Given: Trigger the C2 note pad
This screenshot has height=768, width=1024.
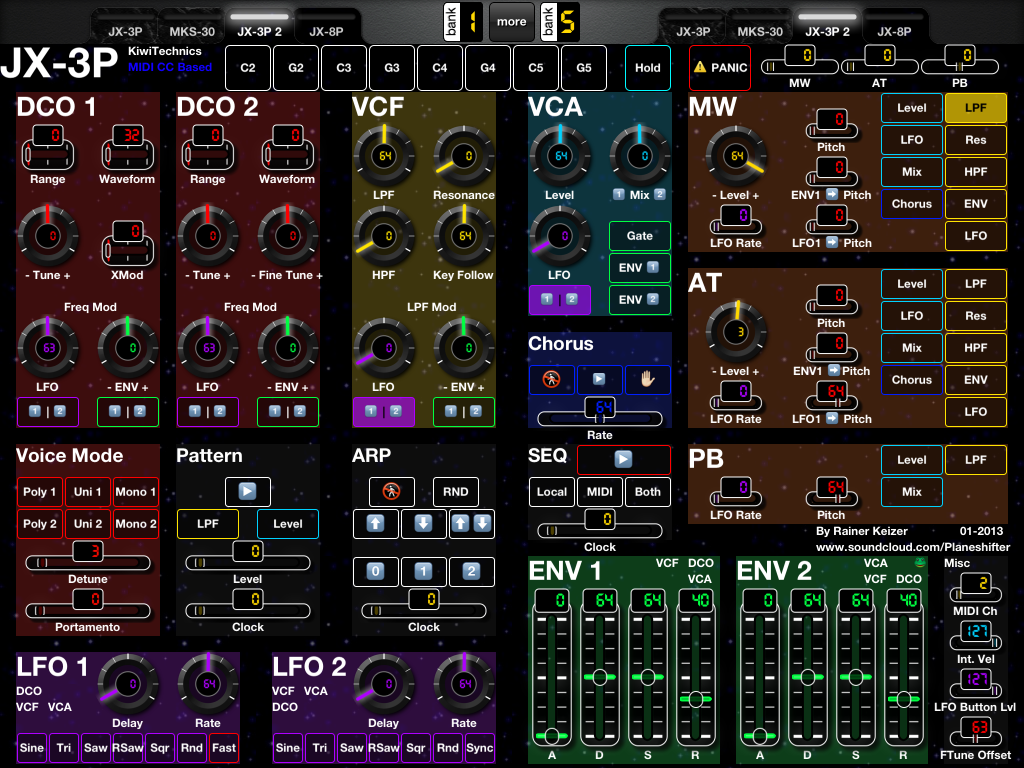Looking at the screenshot, I should click(x=248, y=68).
